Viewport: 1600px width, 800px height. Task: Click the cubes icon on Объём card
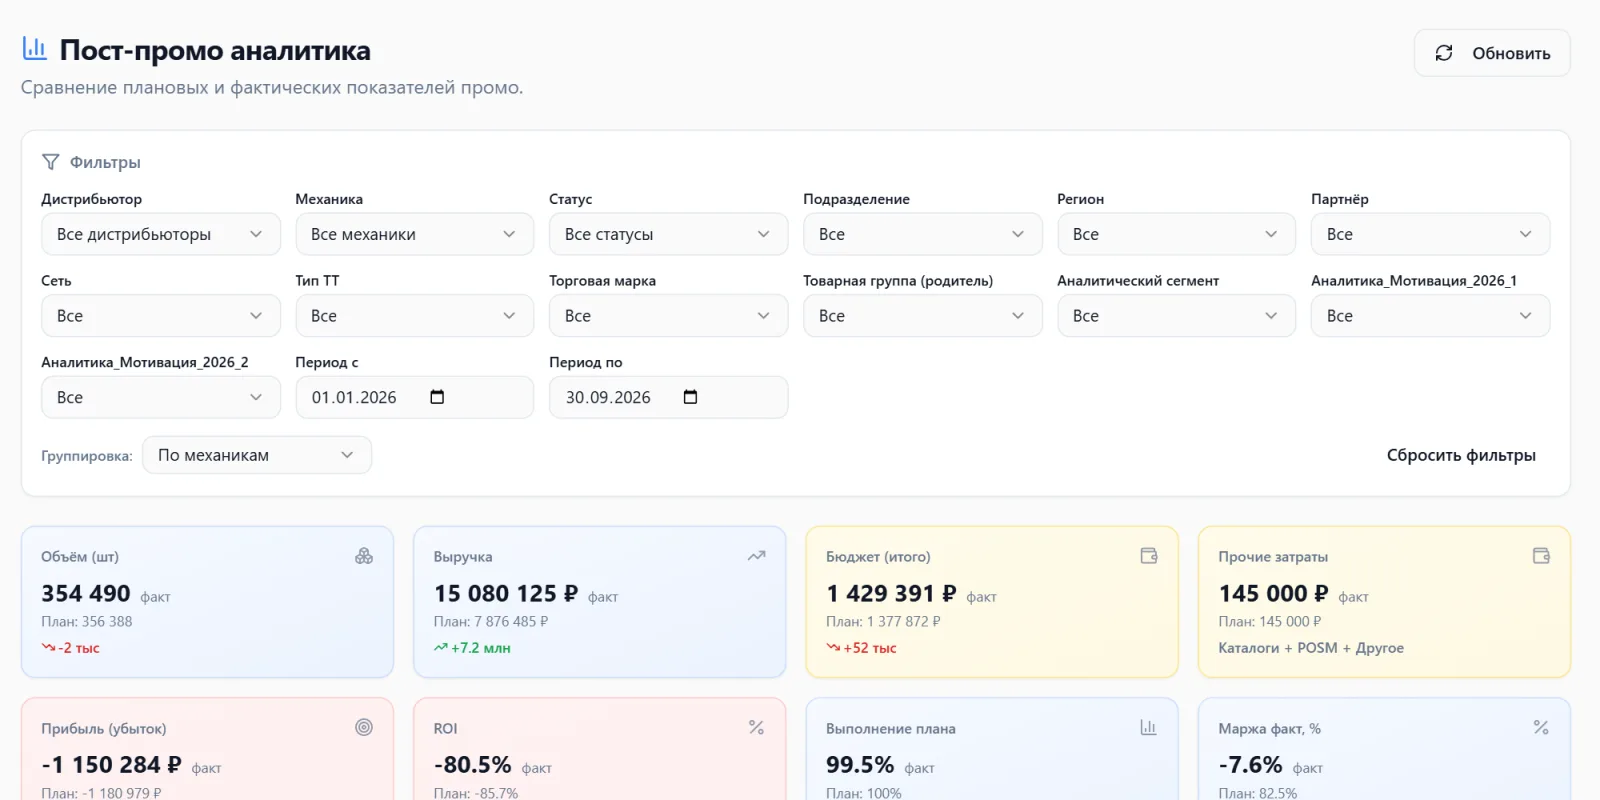(364, 556)
